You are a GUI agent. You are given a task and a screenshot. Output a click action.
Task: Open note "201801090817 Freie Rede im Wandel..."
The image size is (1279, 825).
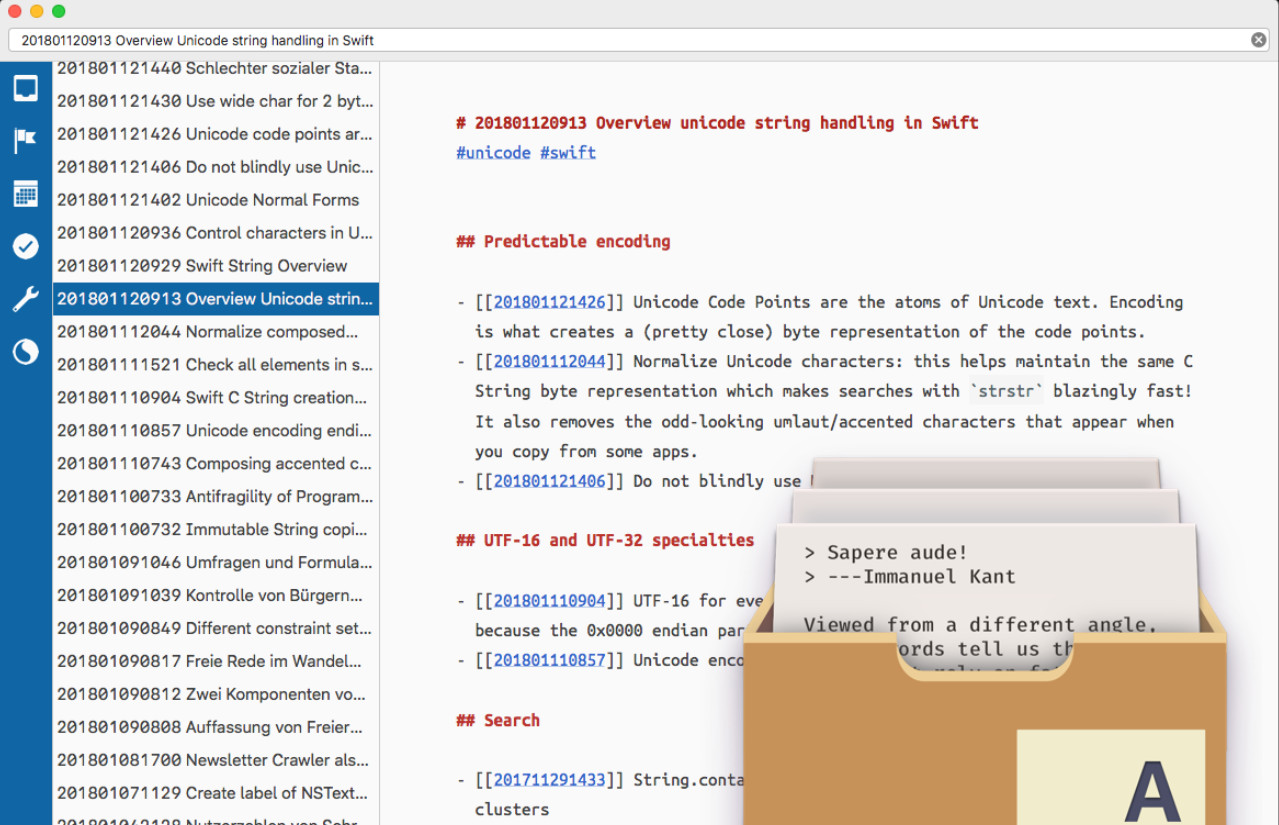216,662
